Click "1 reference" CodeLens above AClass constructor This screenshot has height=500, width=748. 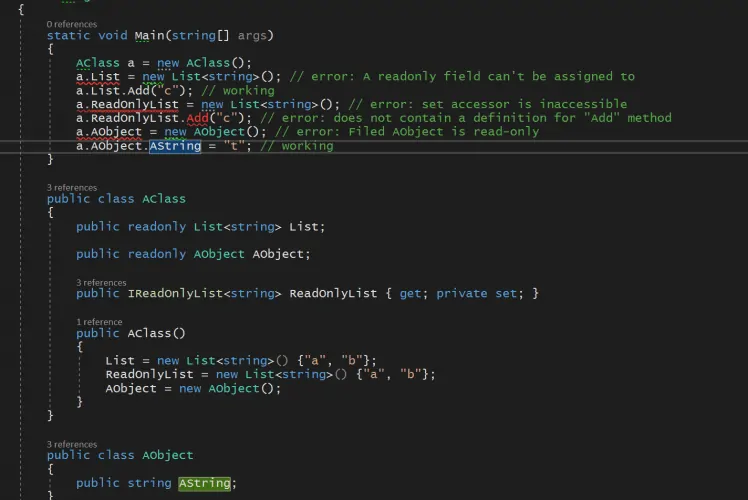pyautogui.click(x=99, y=322)
